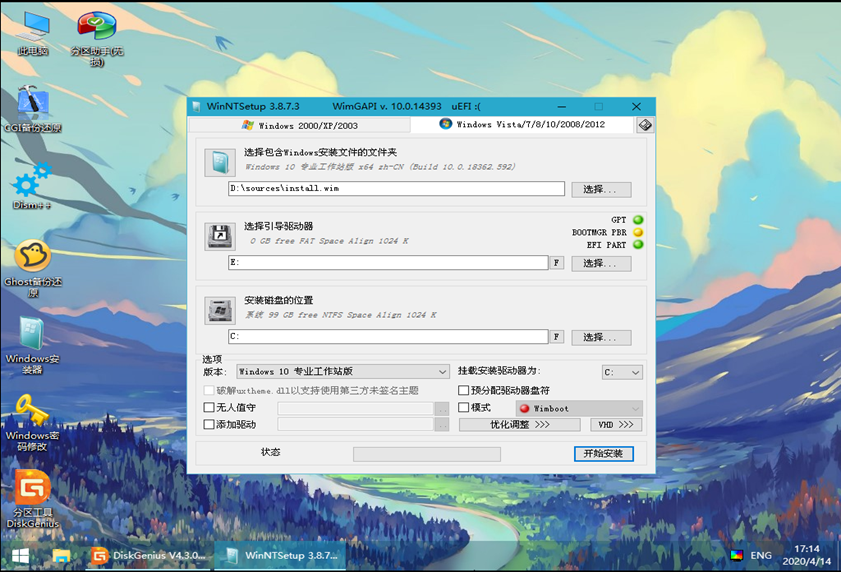Click the install files folder icon

click(220, 163)
